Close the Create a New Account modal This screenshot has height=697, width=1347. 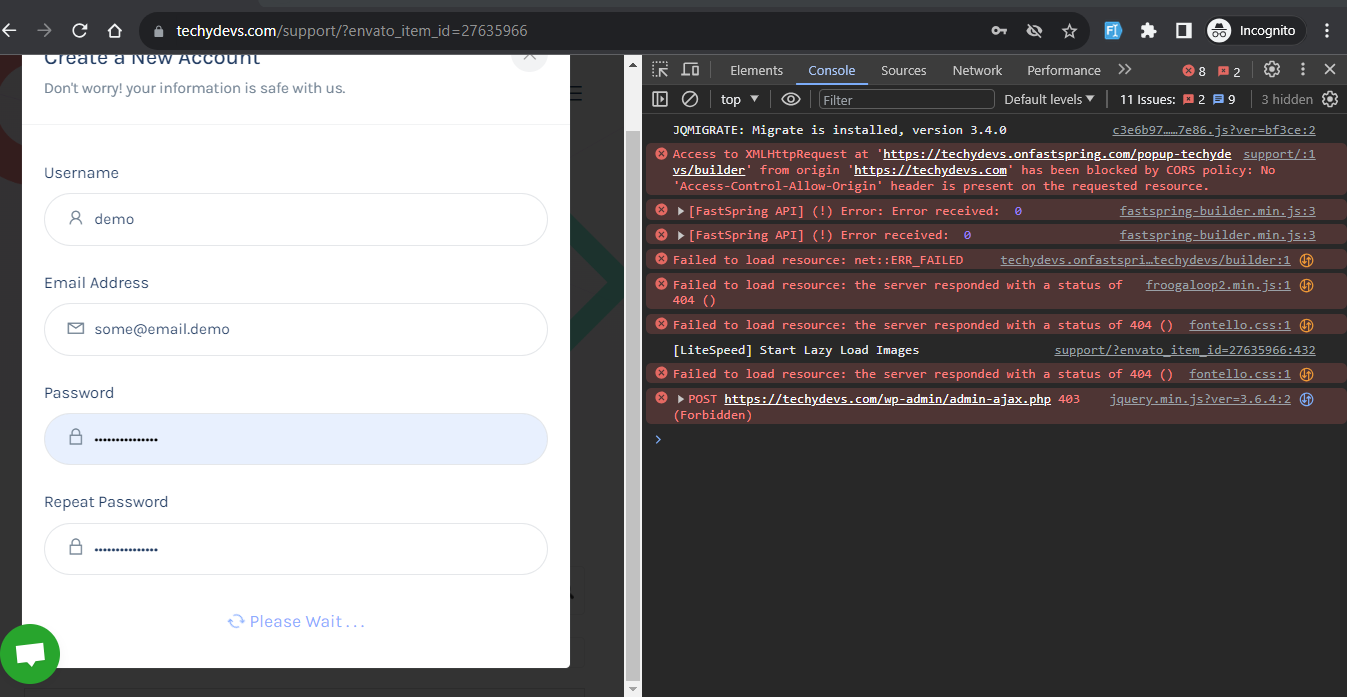tap(529, 59)
